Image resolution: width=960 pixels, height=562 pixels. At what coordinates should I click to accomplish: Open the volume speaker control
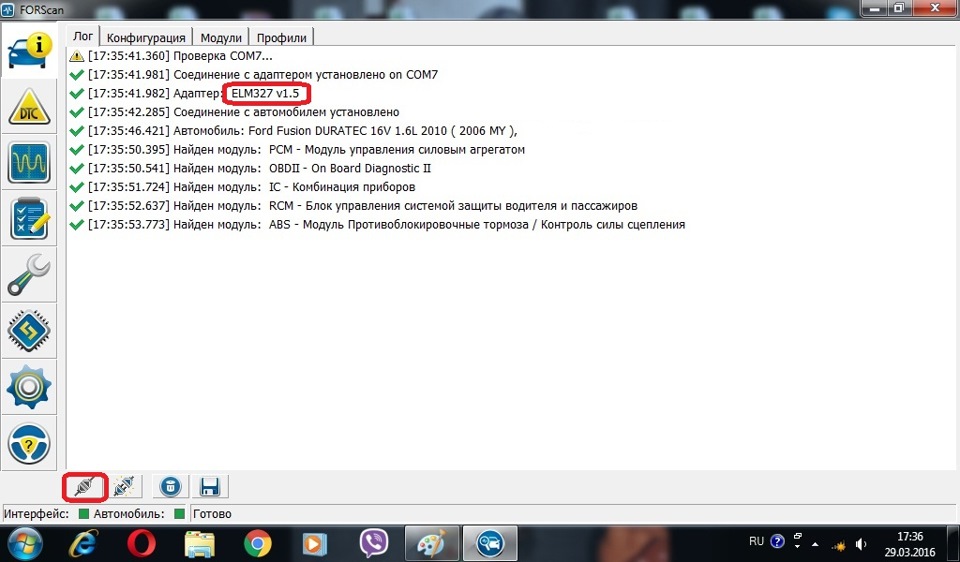click(x=861, y=544)
